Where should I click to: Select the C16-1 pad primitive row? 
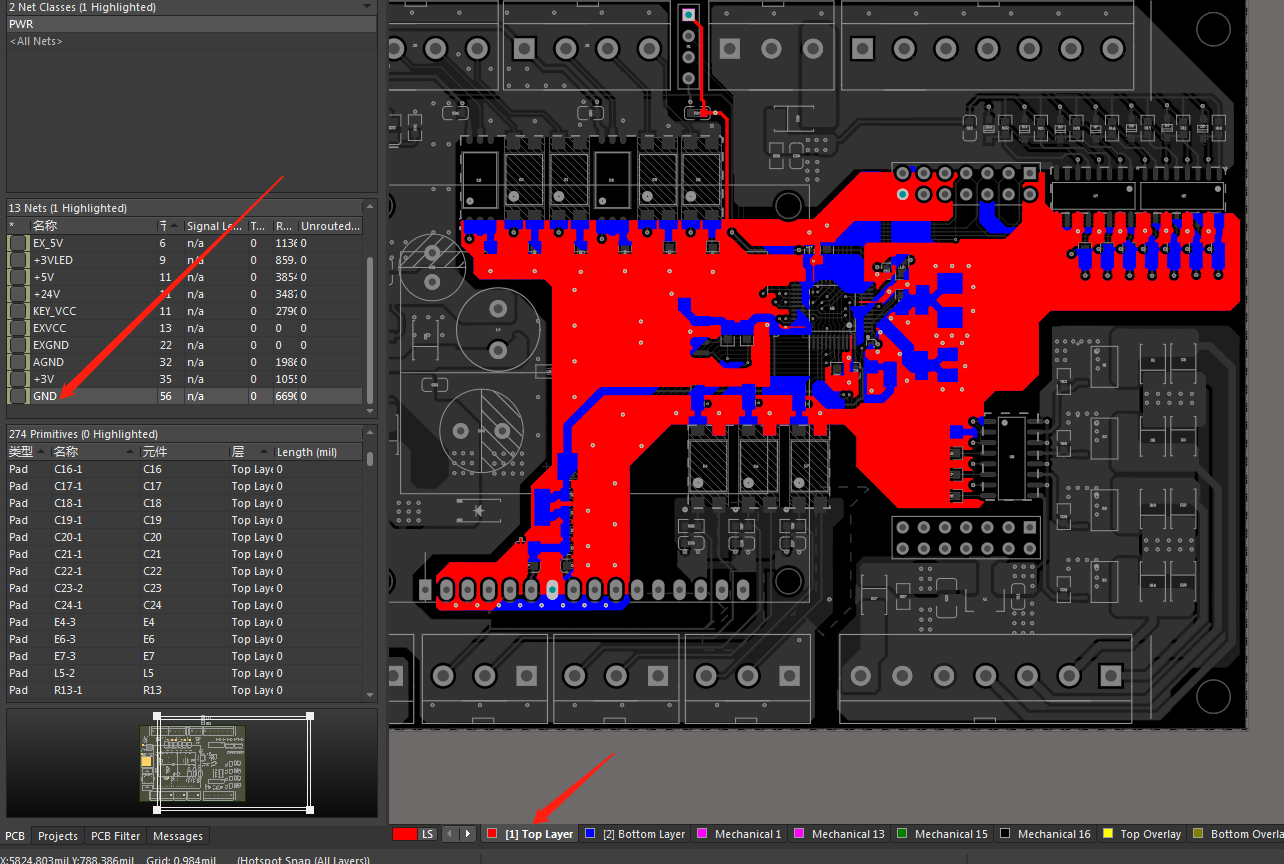[x=186, y=469]
